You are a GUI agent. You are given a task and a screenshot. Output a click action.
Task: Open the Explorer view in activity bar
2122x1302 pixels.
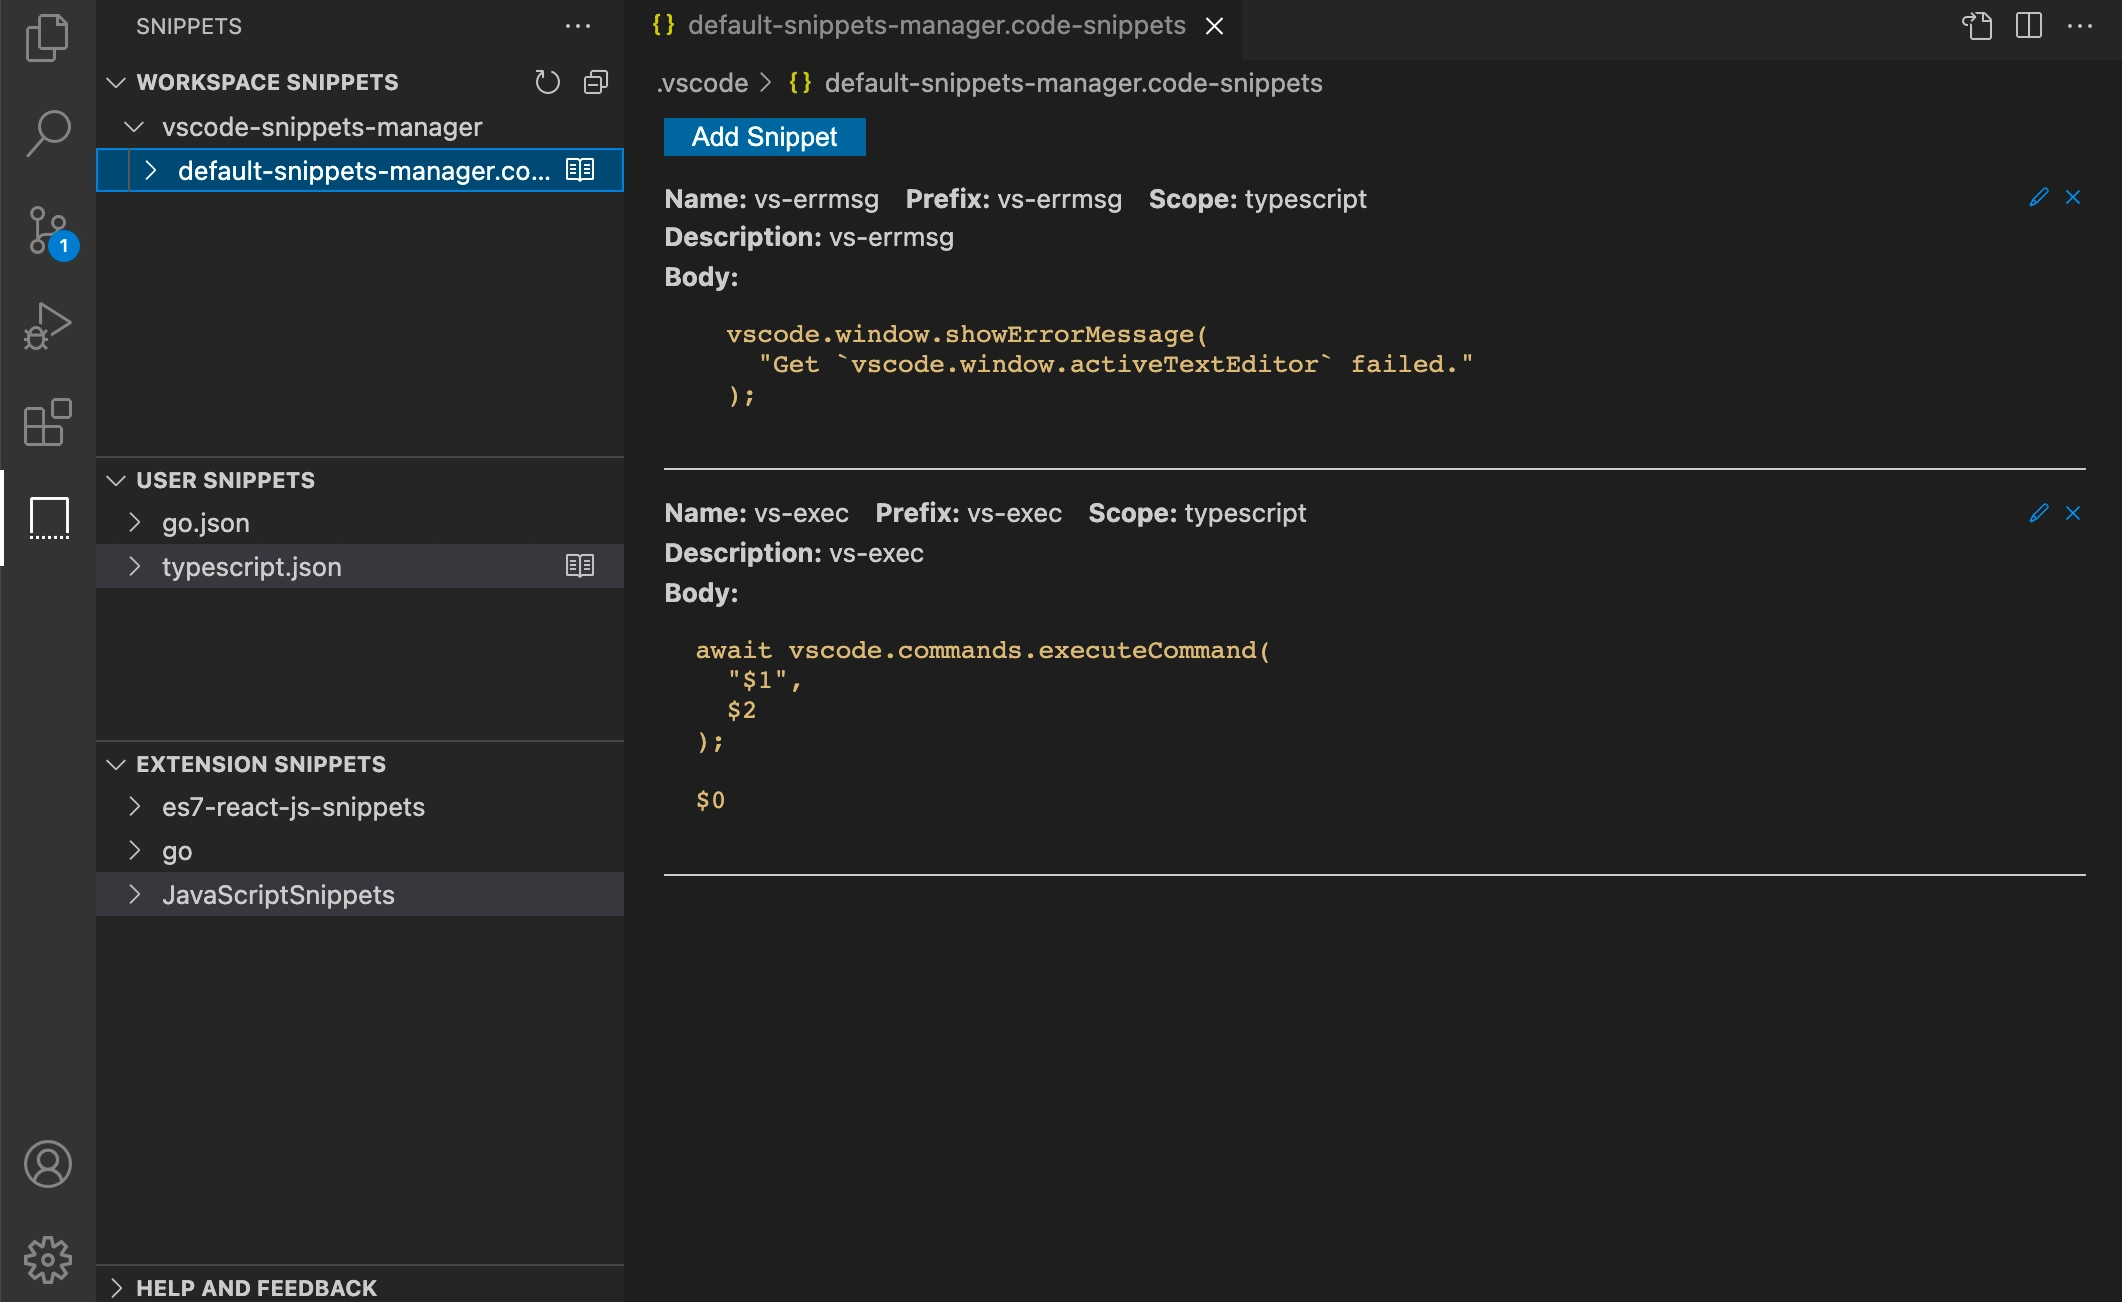[x=47, y=37]
